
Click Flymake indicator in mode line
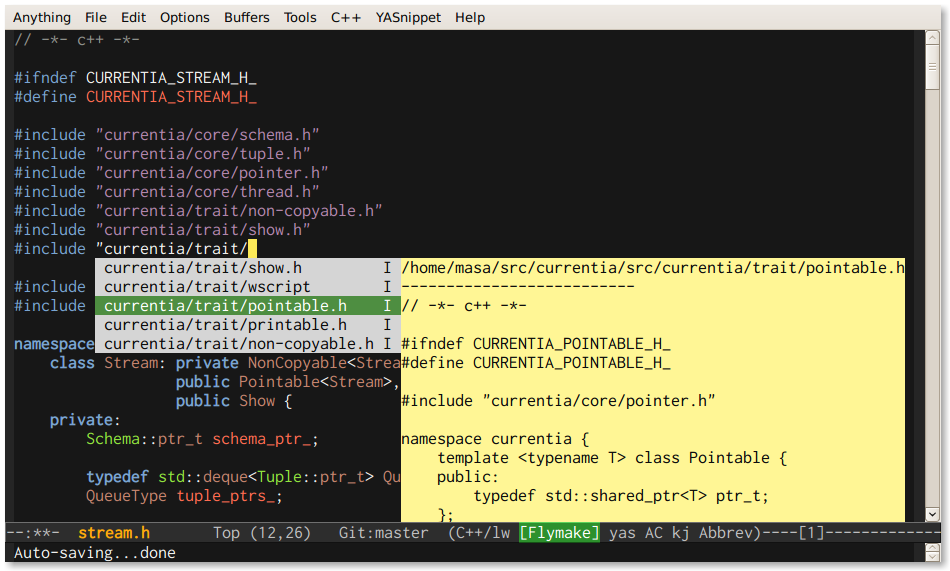(559, 533)
